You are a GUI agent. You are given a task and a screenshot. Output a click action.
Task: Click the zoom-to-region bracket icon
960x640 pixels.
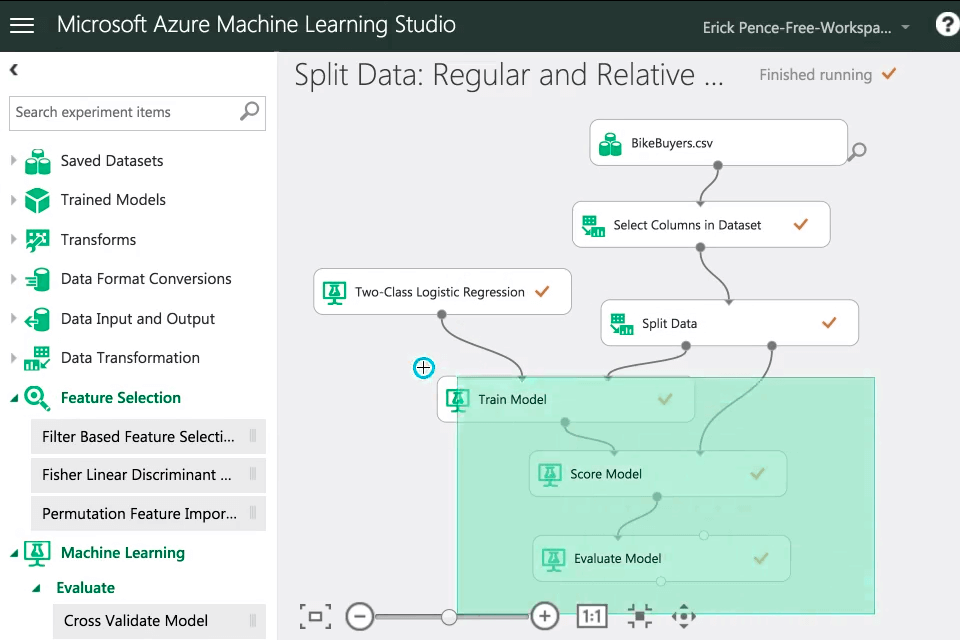pyautogui.click(x=315, y=616)
